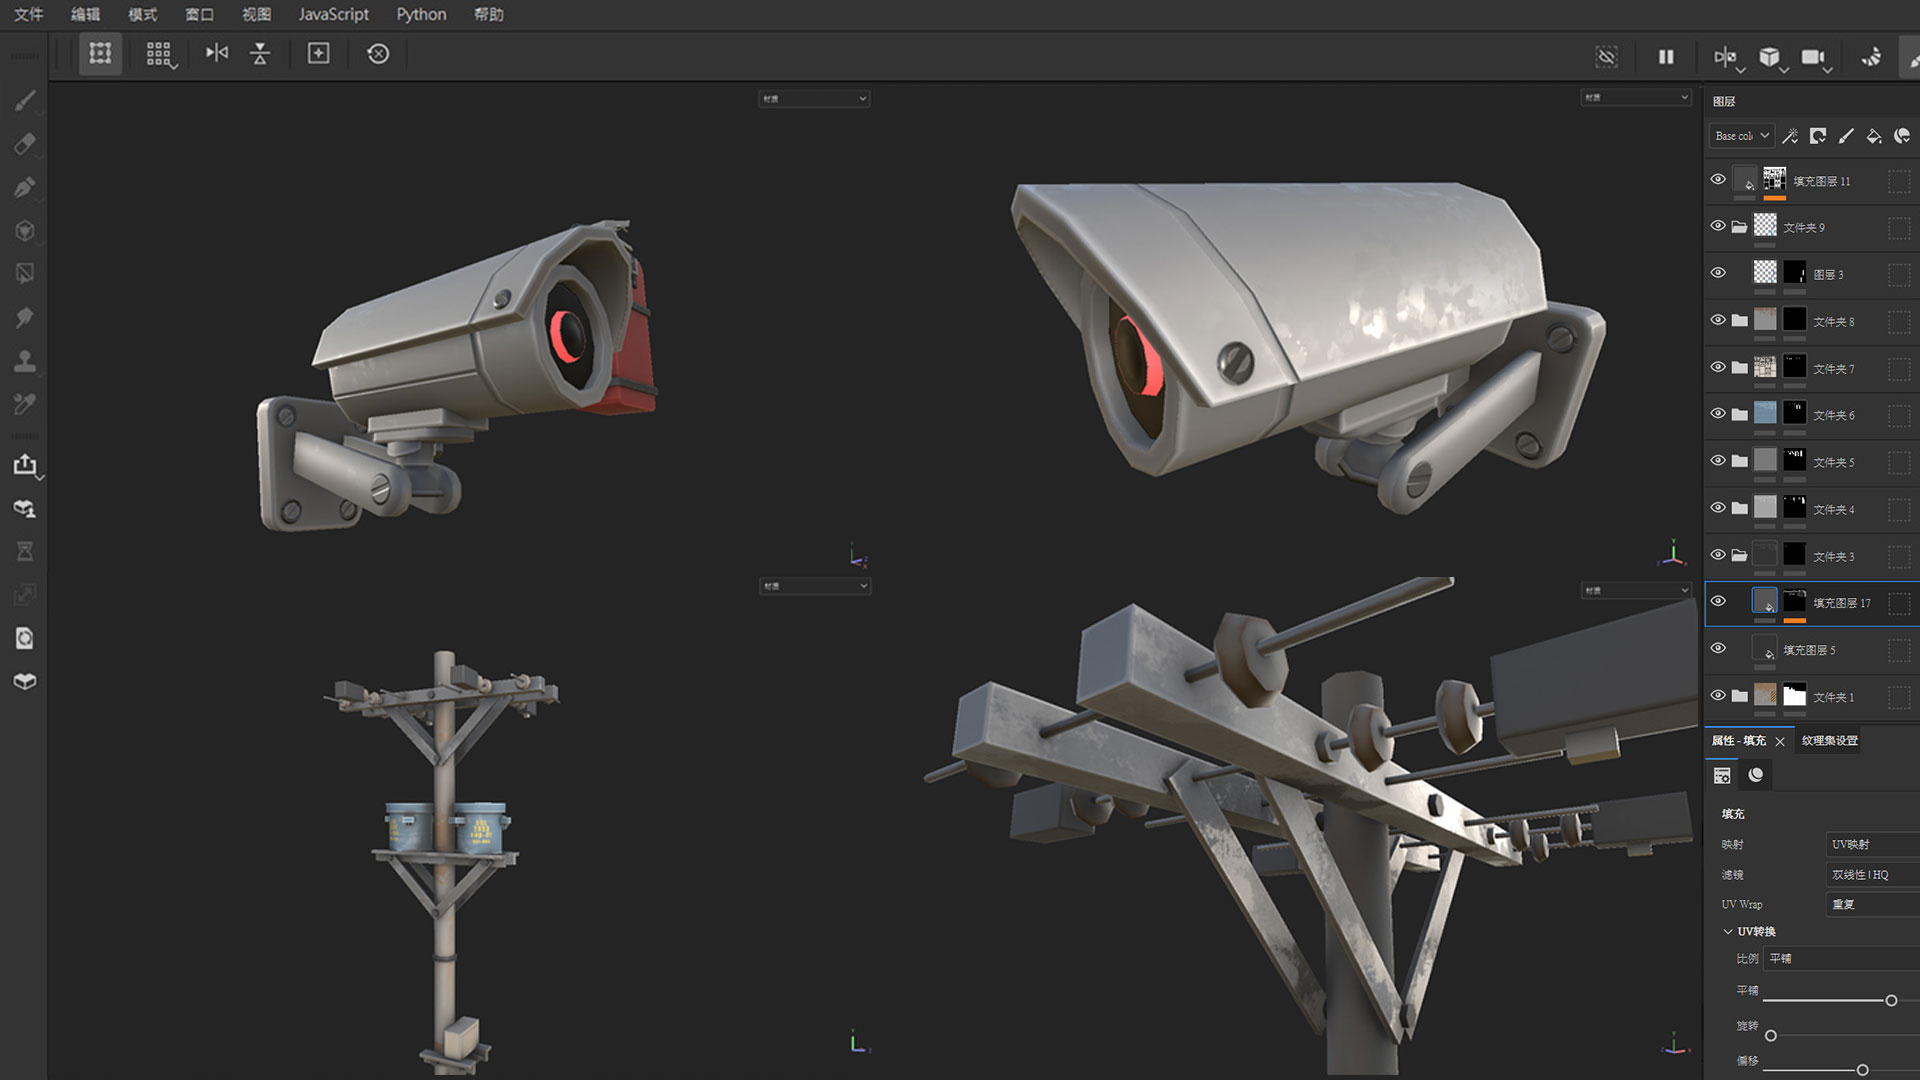Click the camera icon in top toolbar
Viewport: 1920px width, 1080px height.
pyautogui.click(x=1812, y=57)
